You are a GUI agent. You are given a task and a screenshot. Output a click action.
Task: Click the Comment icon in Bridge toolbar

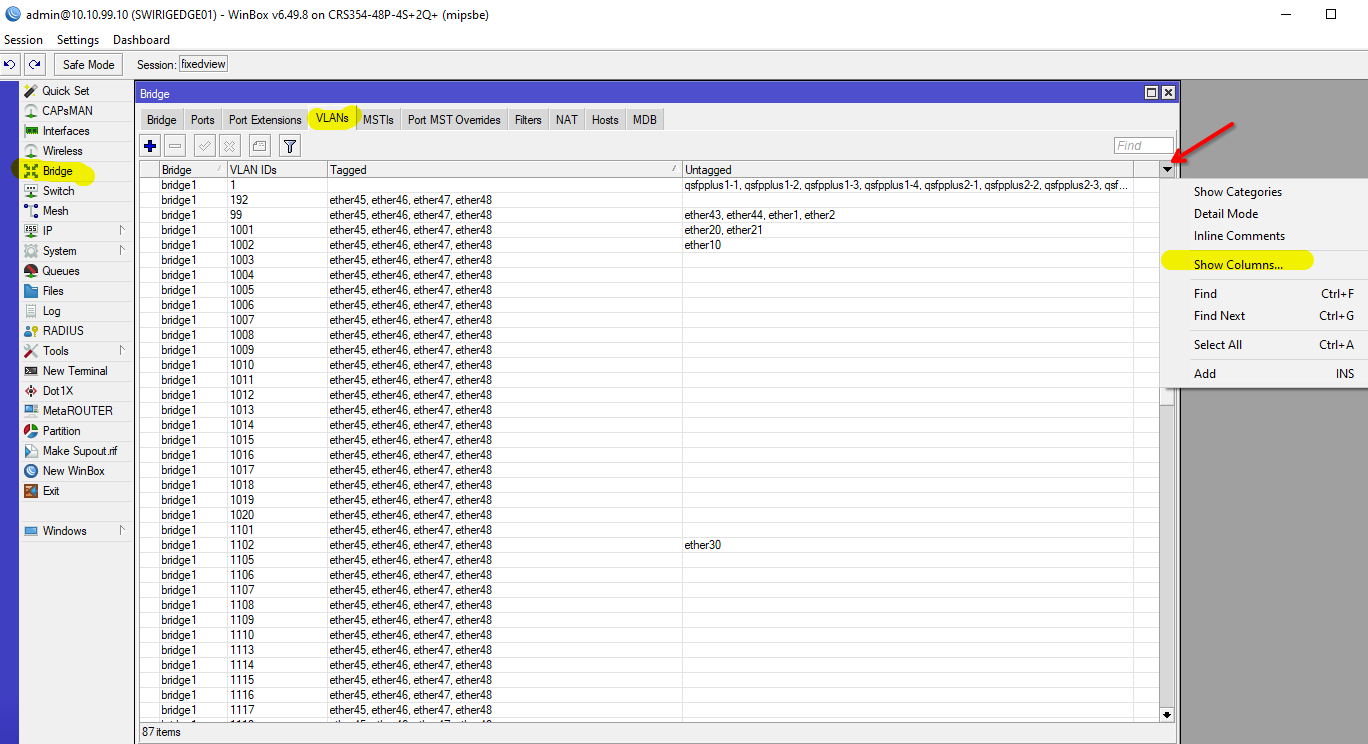coord(259,146)
